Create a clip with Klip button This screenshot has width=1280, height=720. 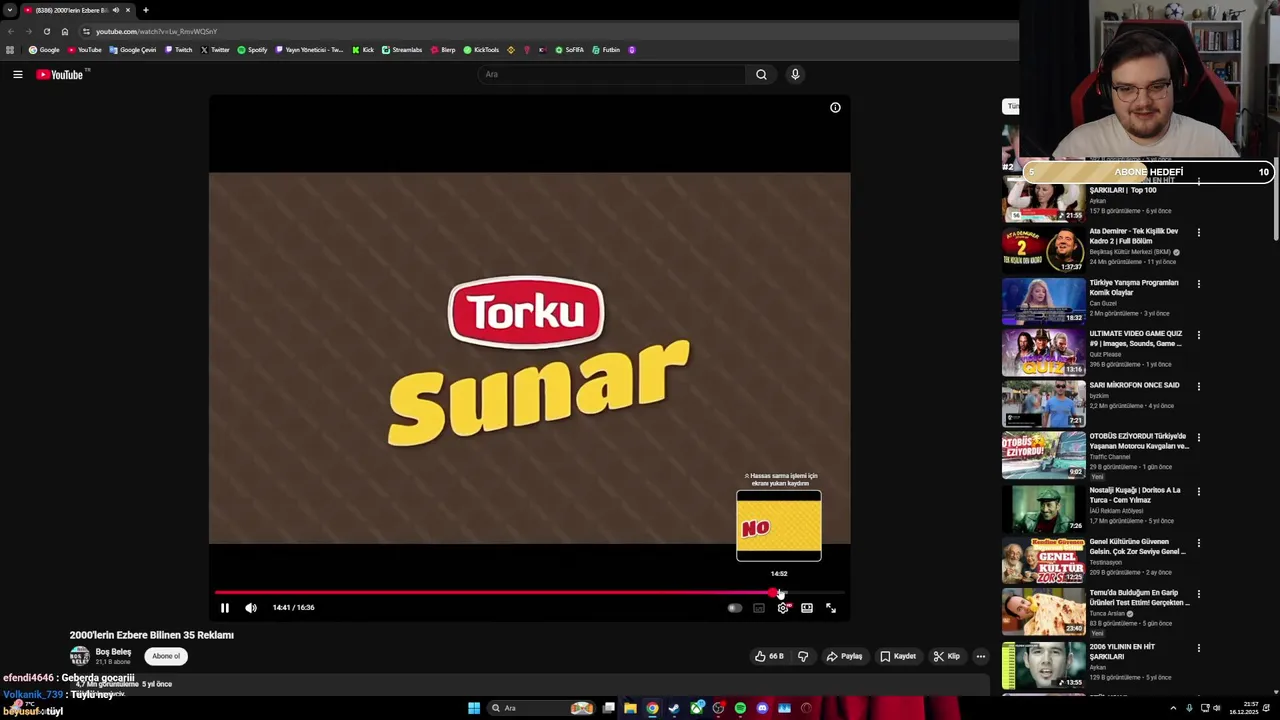tap(946, 657)
